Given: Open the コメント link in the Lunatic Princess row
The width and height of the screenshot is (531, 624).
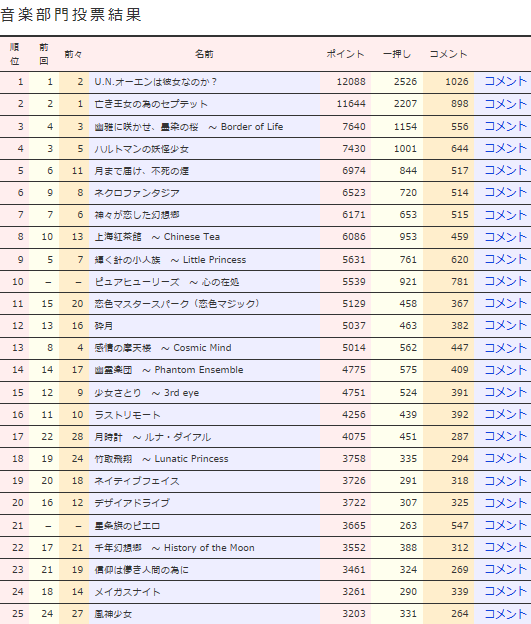Looking at the screenshot, I should [506, 458].
